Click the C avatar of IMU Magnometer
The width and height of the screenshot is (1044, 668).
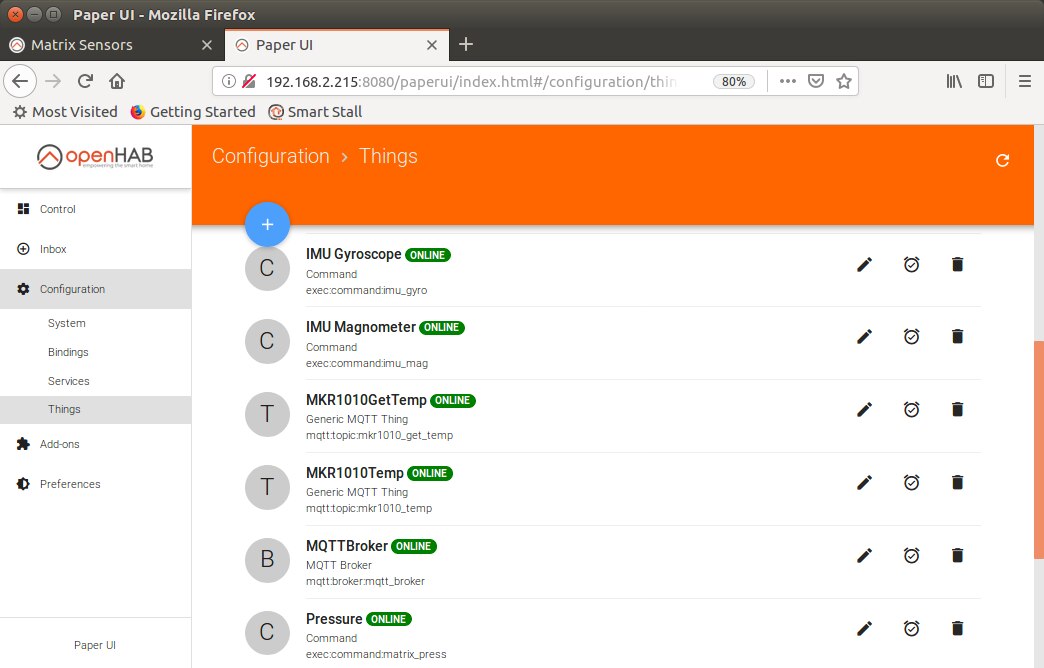coord(267,341)
